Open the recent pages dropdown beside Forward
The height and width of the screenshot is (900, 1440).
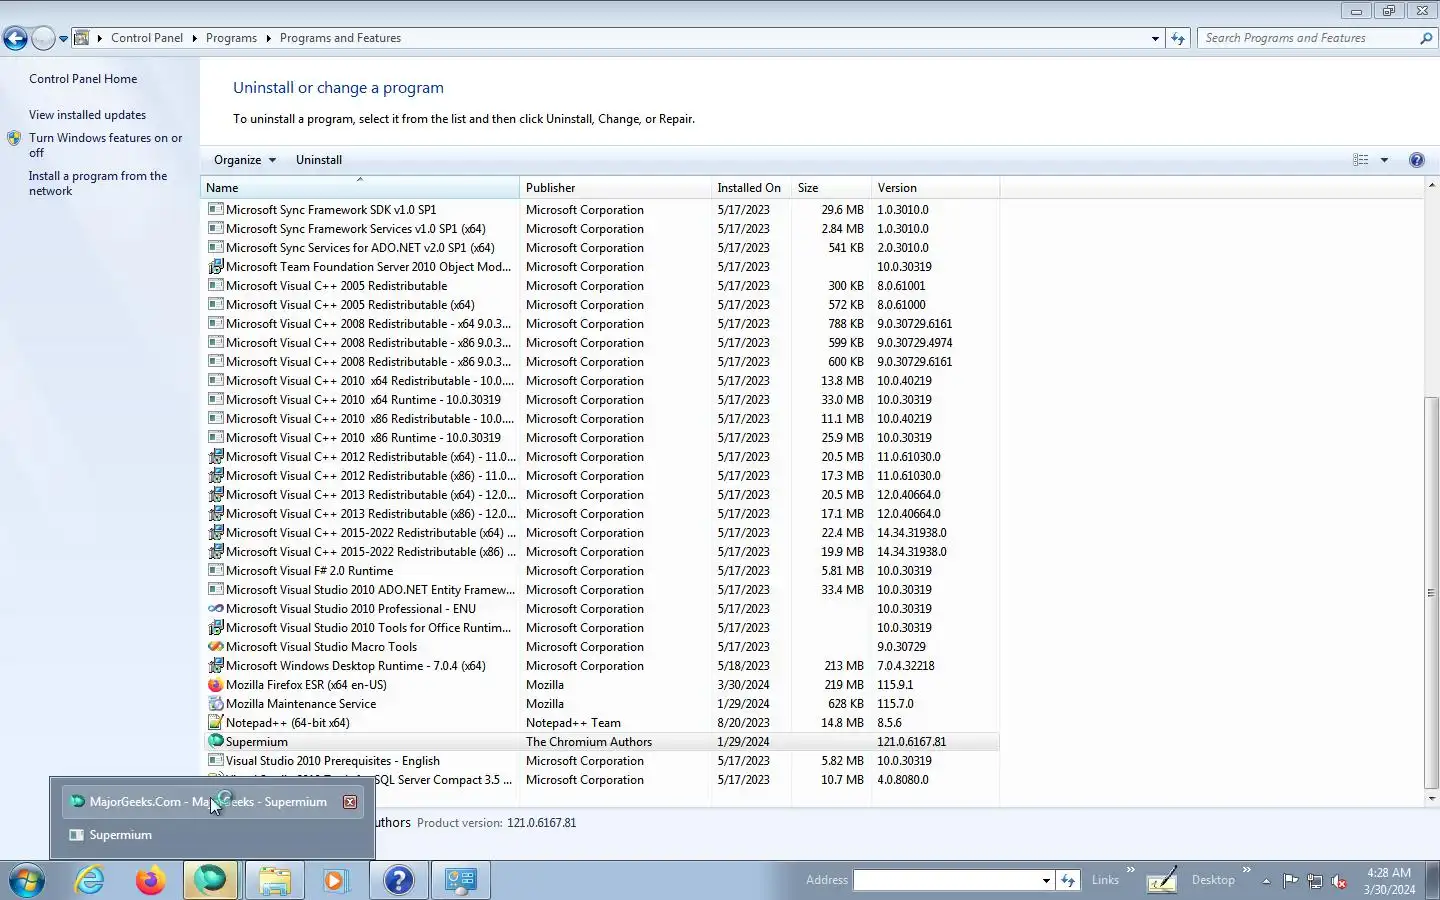click(63, 39)
